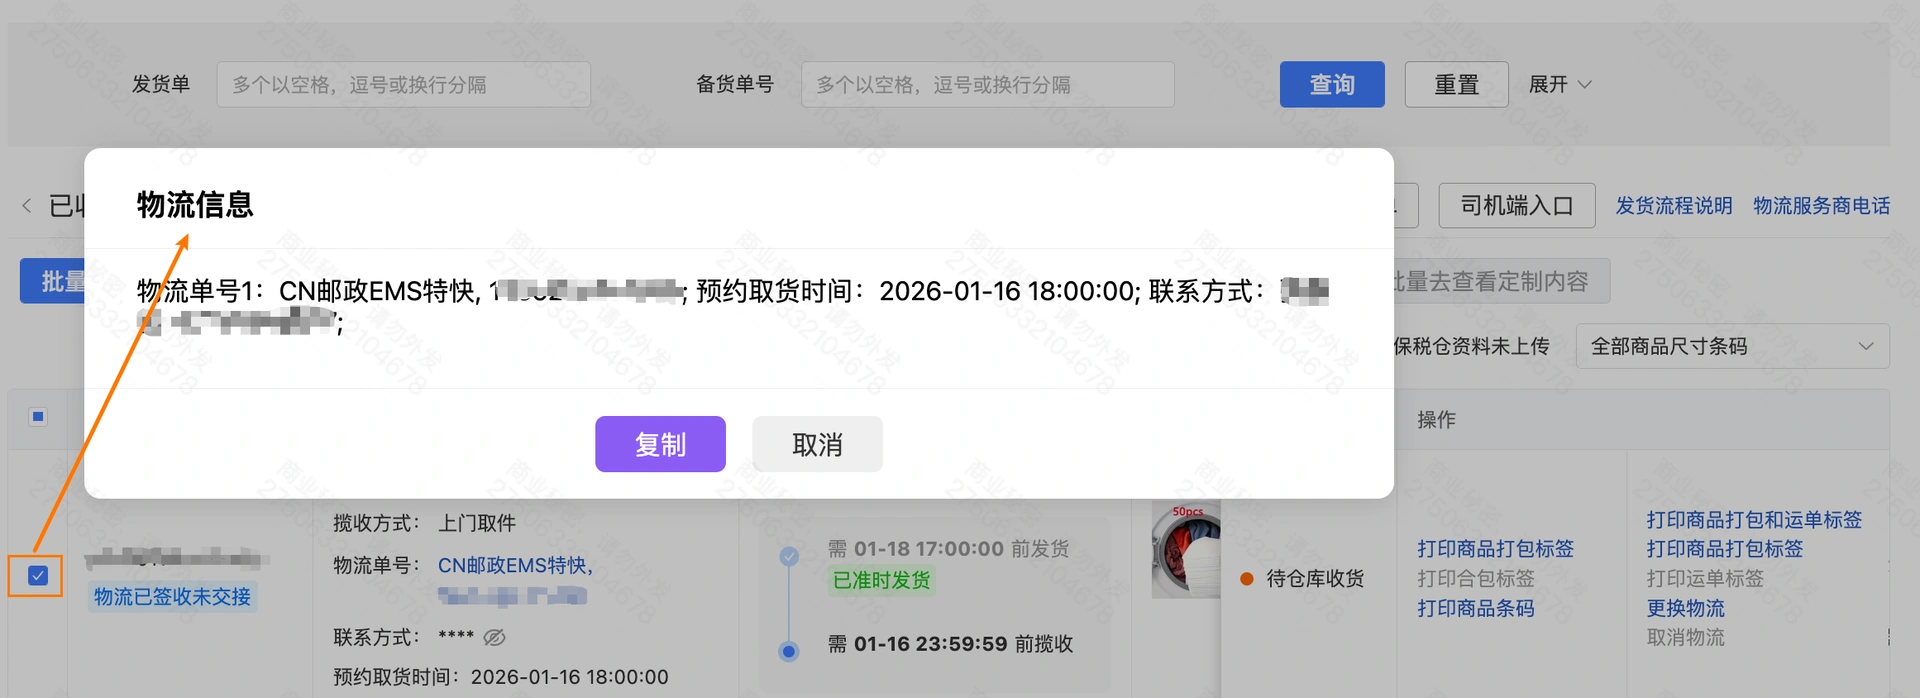Click 打印商品打包和运单标签 link
The width and height of the screenshot is (1920, 698).
click(x=1754, y=520)
